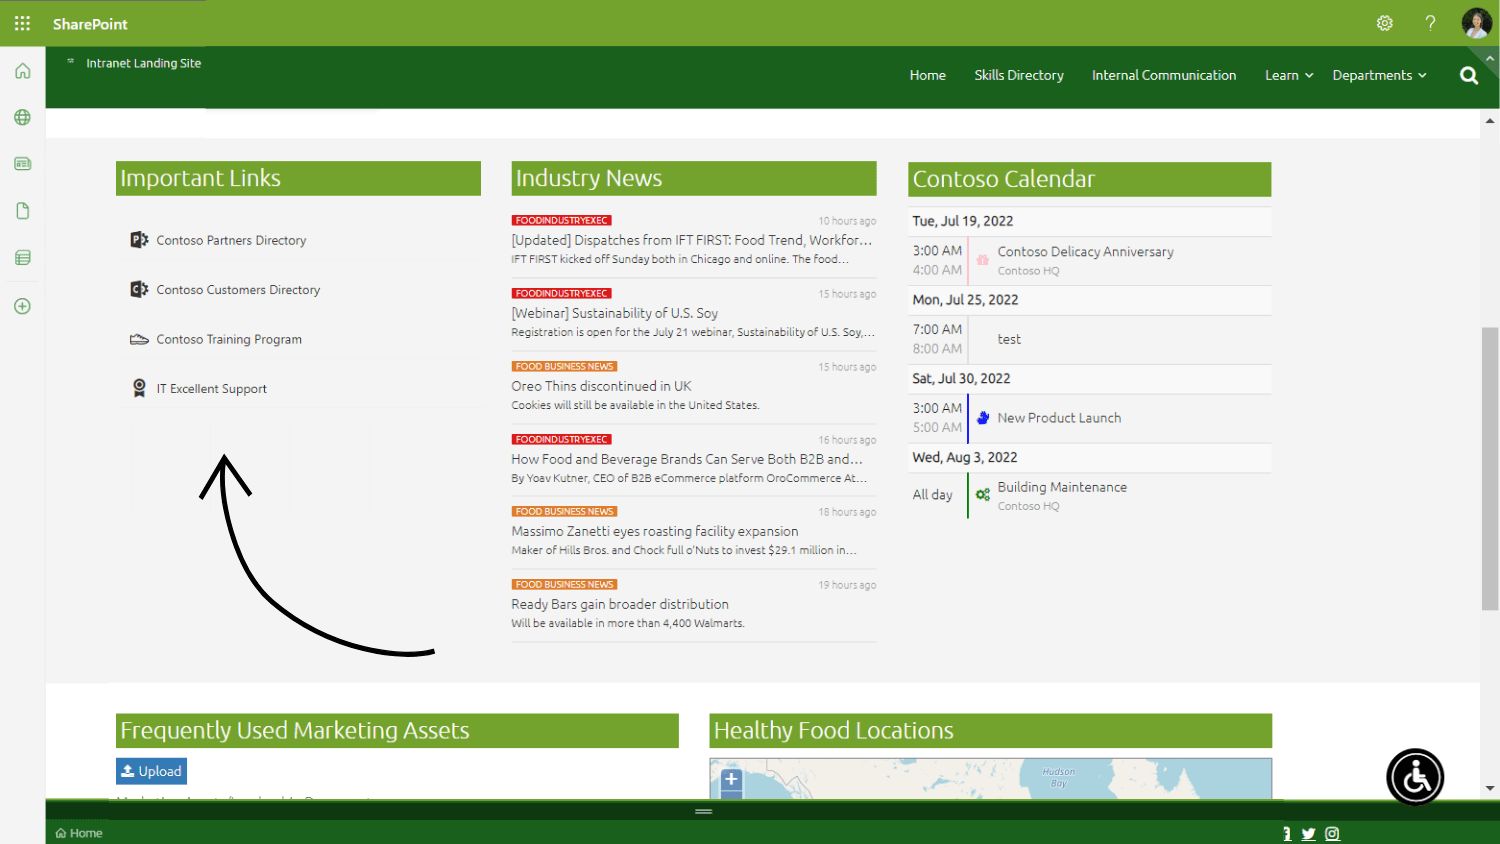The image size is (1500, 844).
Task: Open the accessibility widget button
Action: coord(1415,777)
